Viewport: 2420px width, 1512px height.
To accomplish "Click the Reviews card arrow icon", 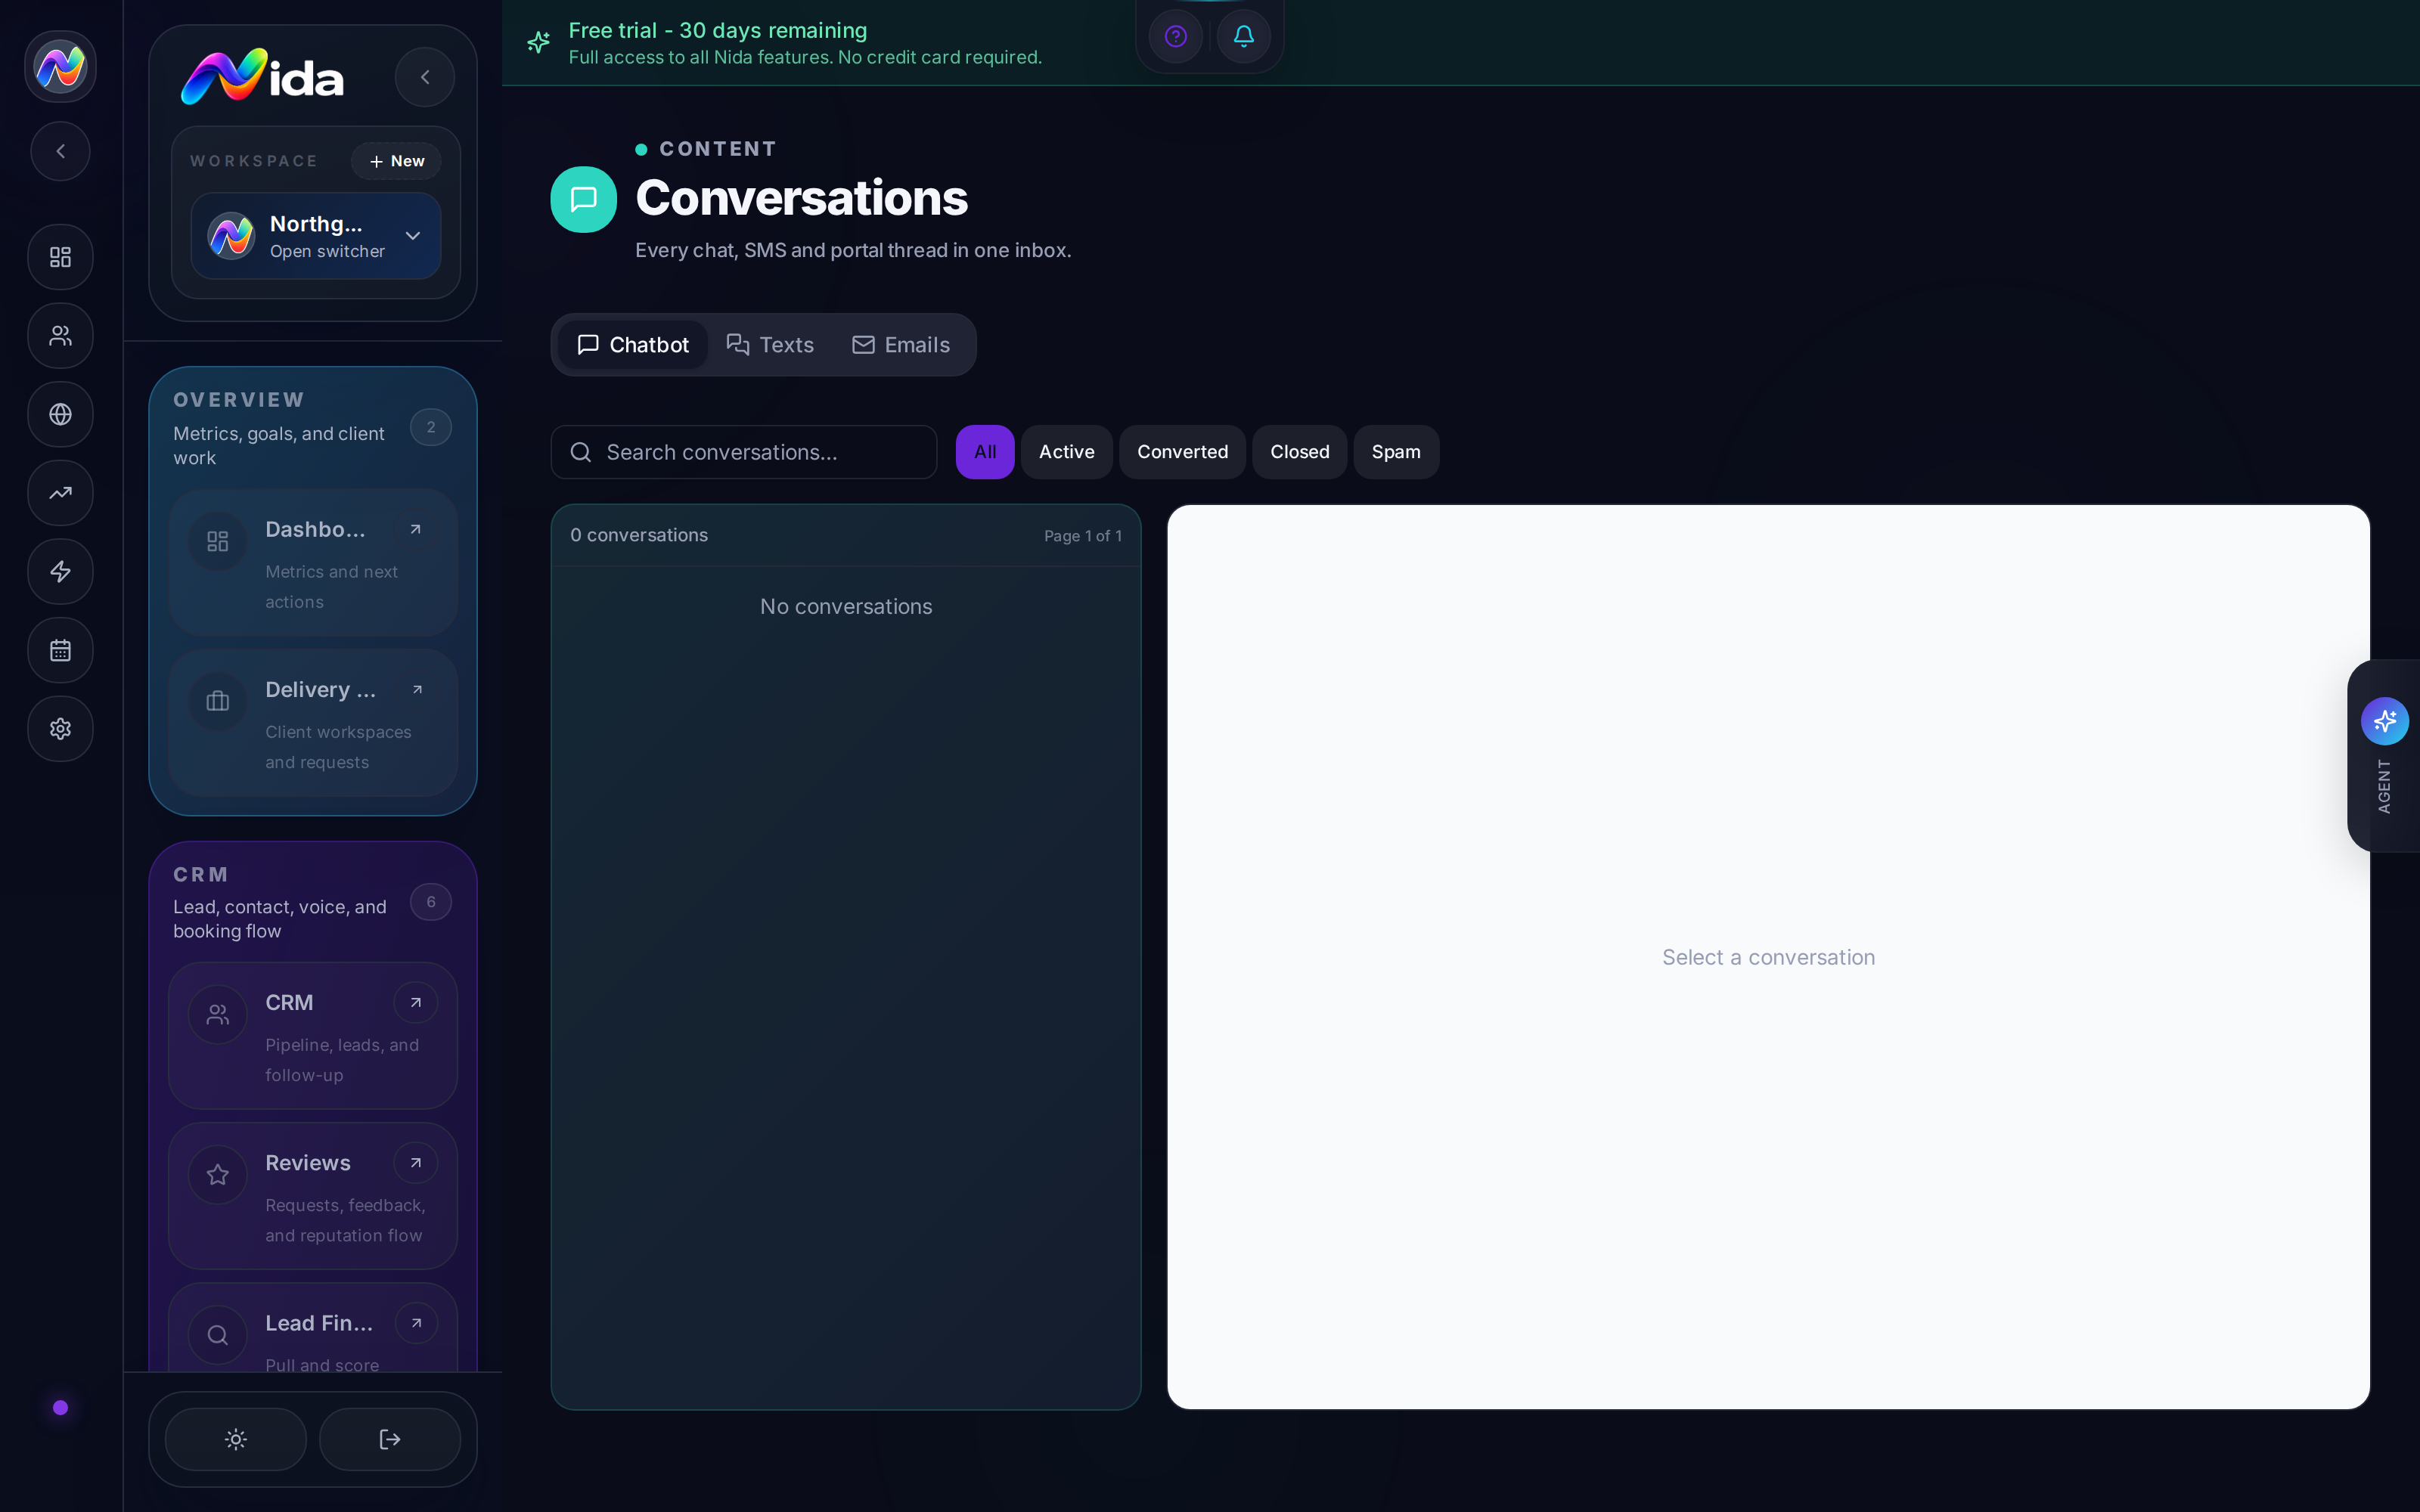I will click(x=416, y=1163).
